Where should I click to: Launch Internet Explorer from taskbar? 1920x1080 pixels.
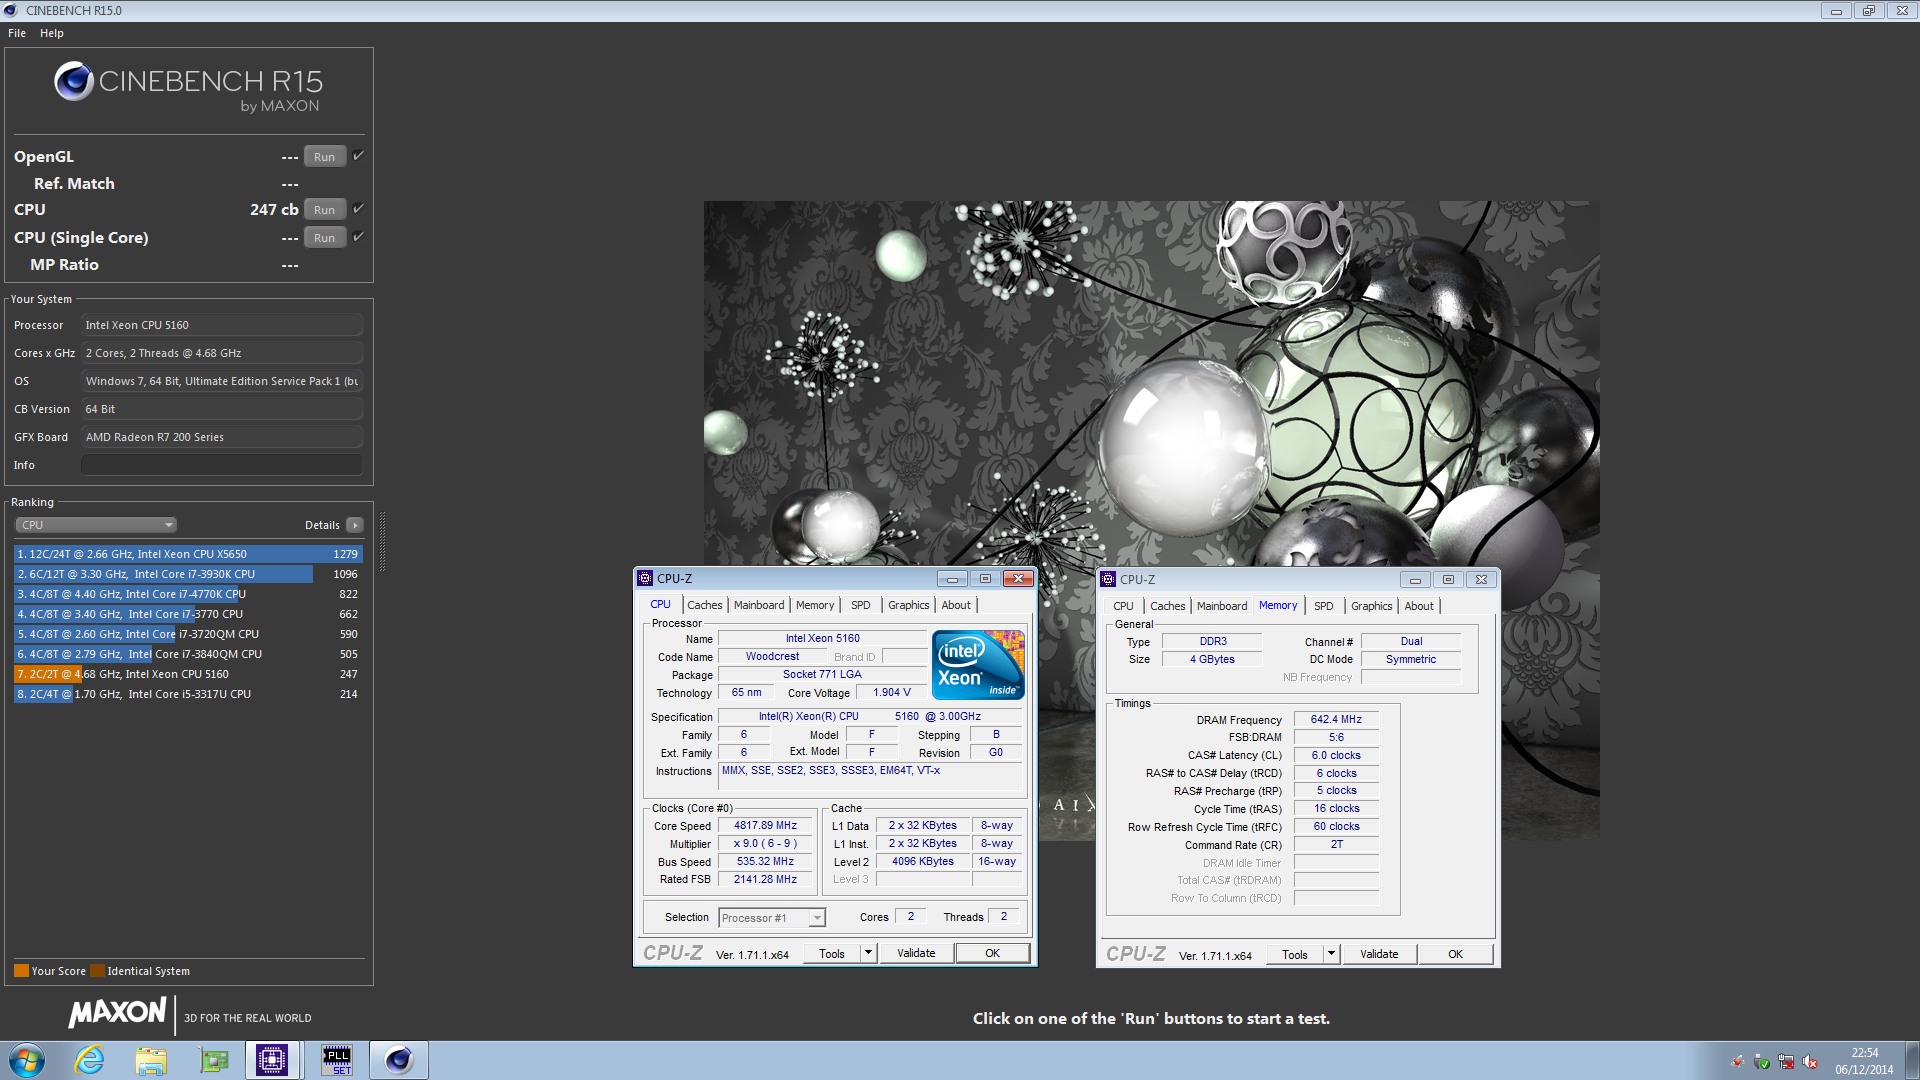click(x=89, y=1060)
